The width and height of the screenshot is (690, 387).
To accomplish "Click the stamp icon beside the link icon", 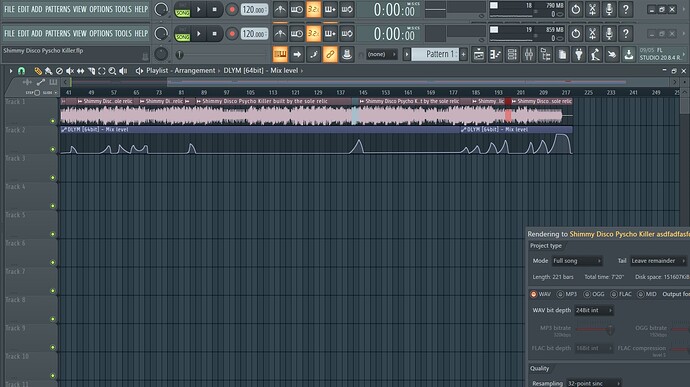I will 347,54.
